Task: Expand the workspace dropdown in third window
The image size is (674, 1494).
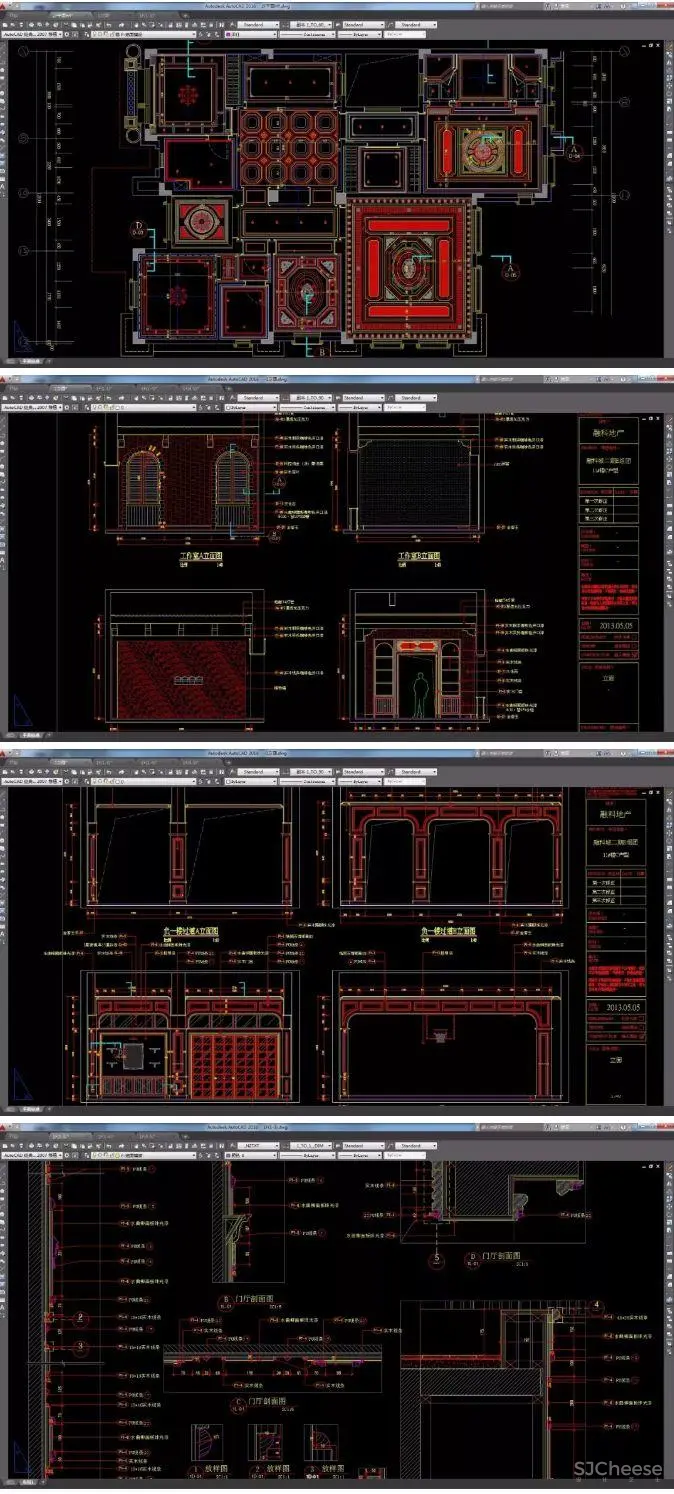Action: 31,781
